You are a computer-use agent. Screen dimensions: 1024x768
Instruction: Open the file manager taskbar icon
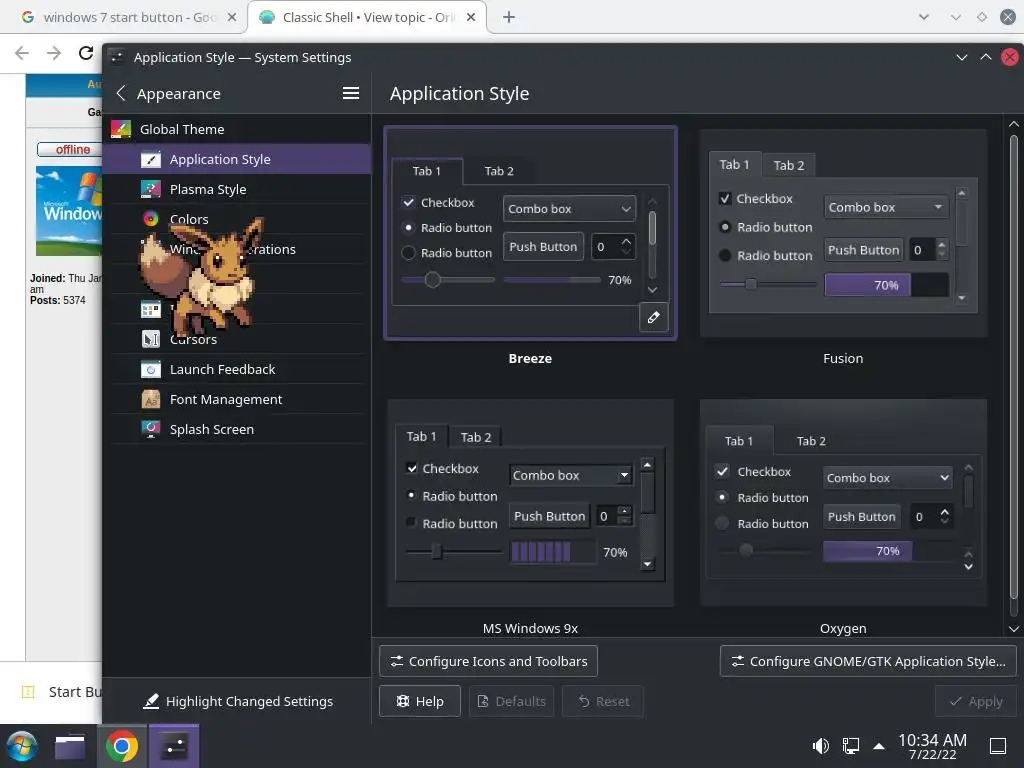(x=70, y=746)
